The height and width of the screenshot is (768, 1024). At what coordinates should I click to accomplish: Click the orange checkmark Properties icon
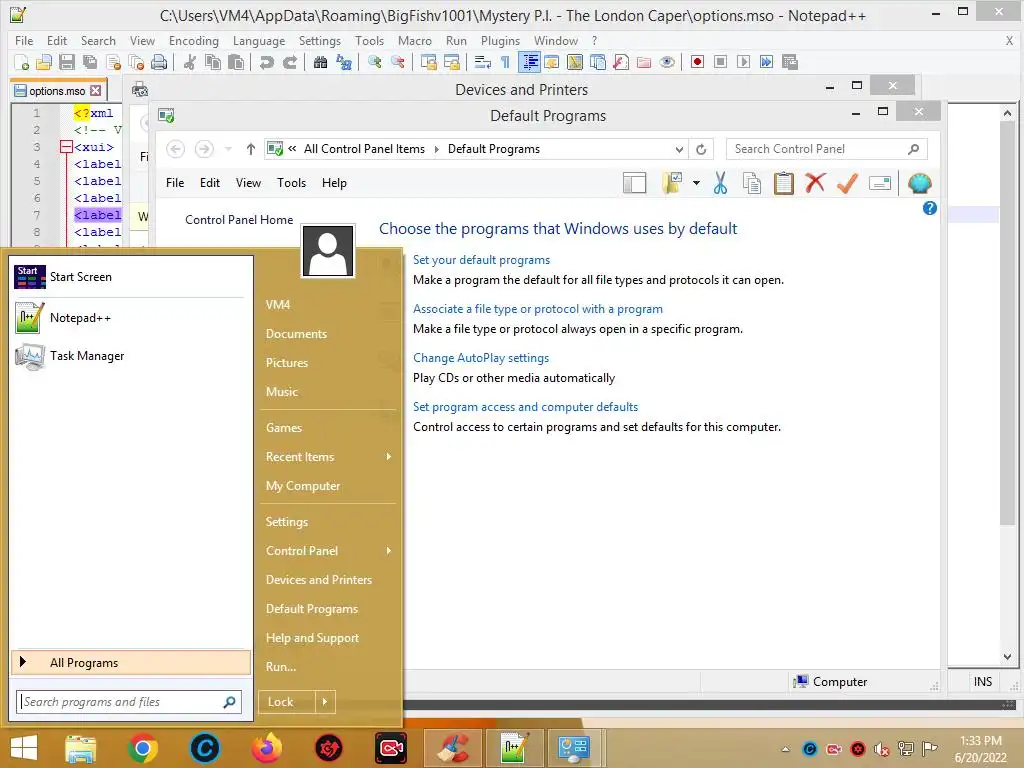pos(847,184)
